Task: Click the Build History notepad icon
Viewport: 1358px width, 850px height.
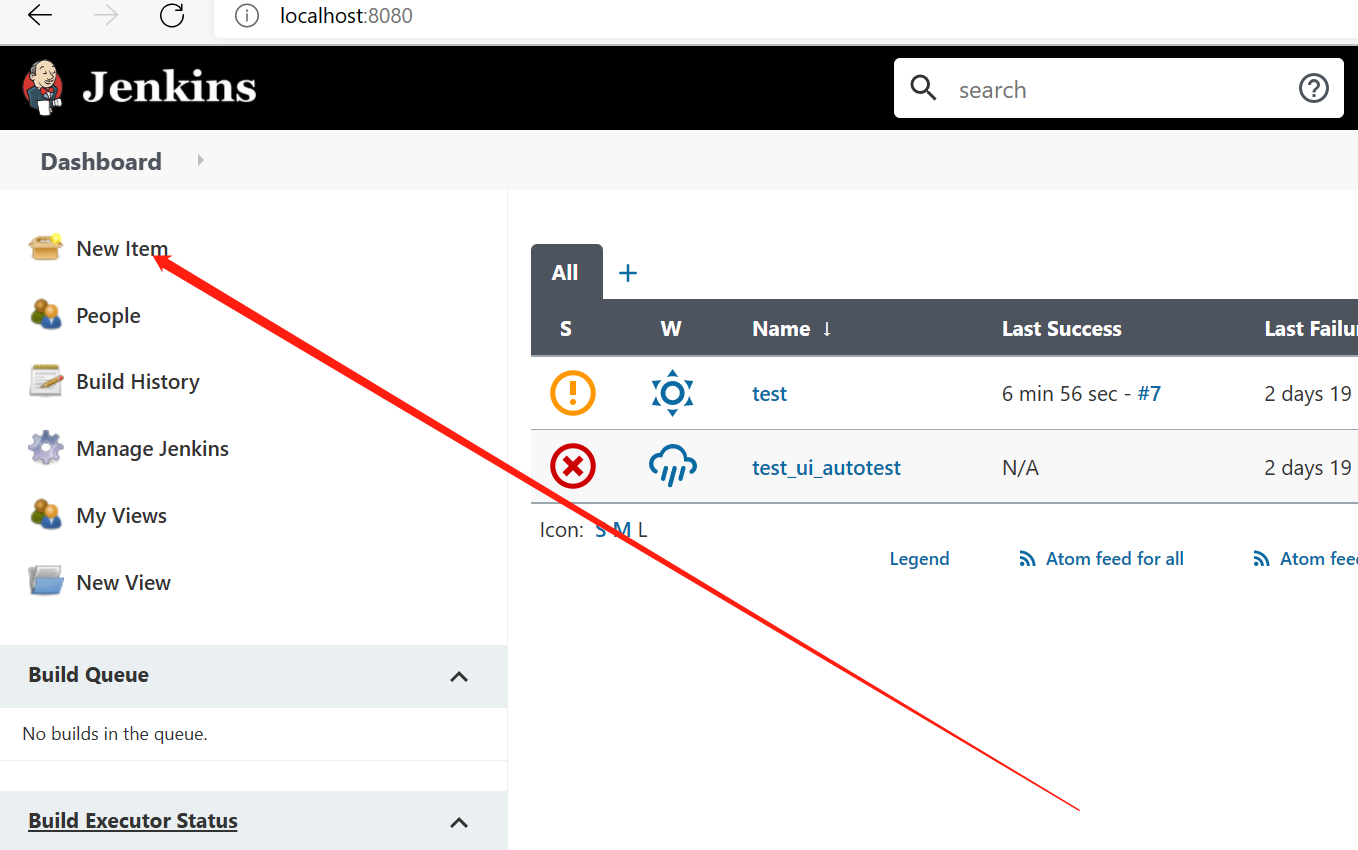Action: [x=46, y=381]
